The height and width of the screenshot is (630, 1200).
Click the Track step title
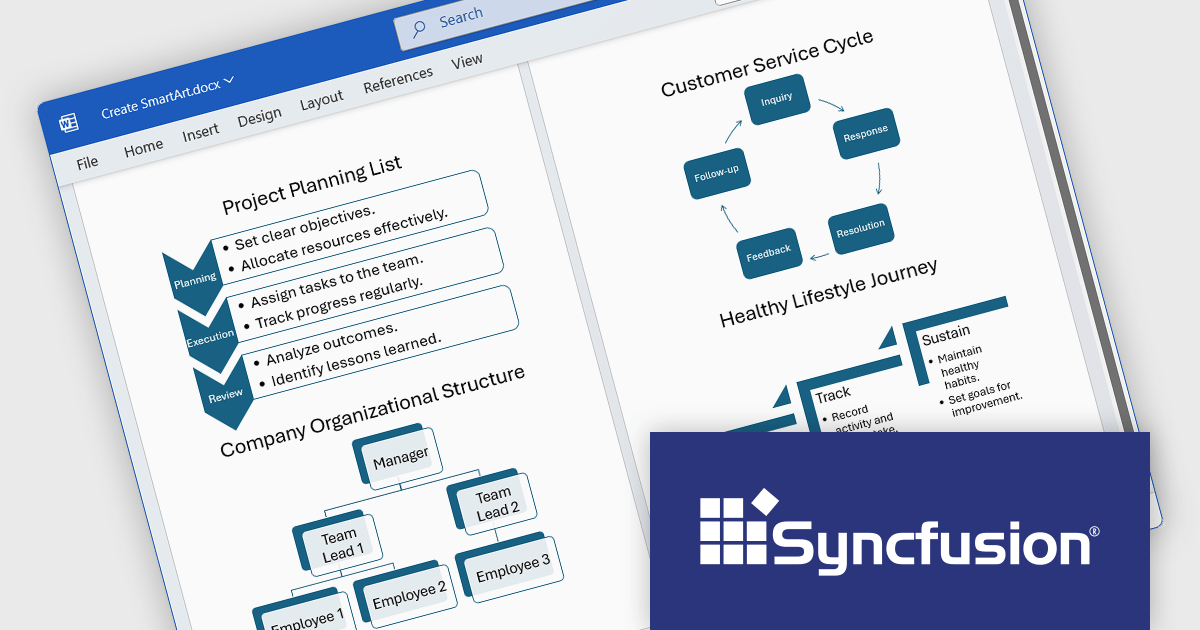[832, 396]
